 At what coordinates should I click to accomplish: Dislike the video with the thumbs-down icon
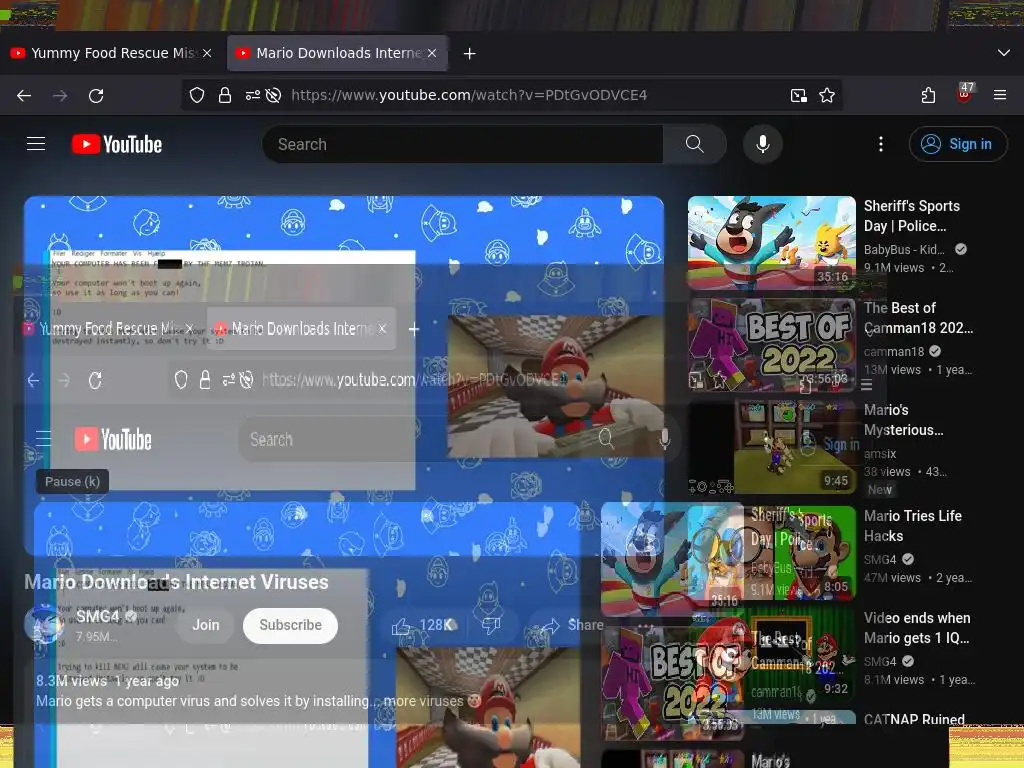[490, 626]
